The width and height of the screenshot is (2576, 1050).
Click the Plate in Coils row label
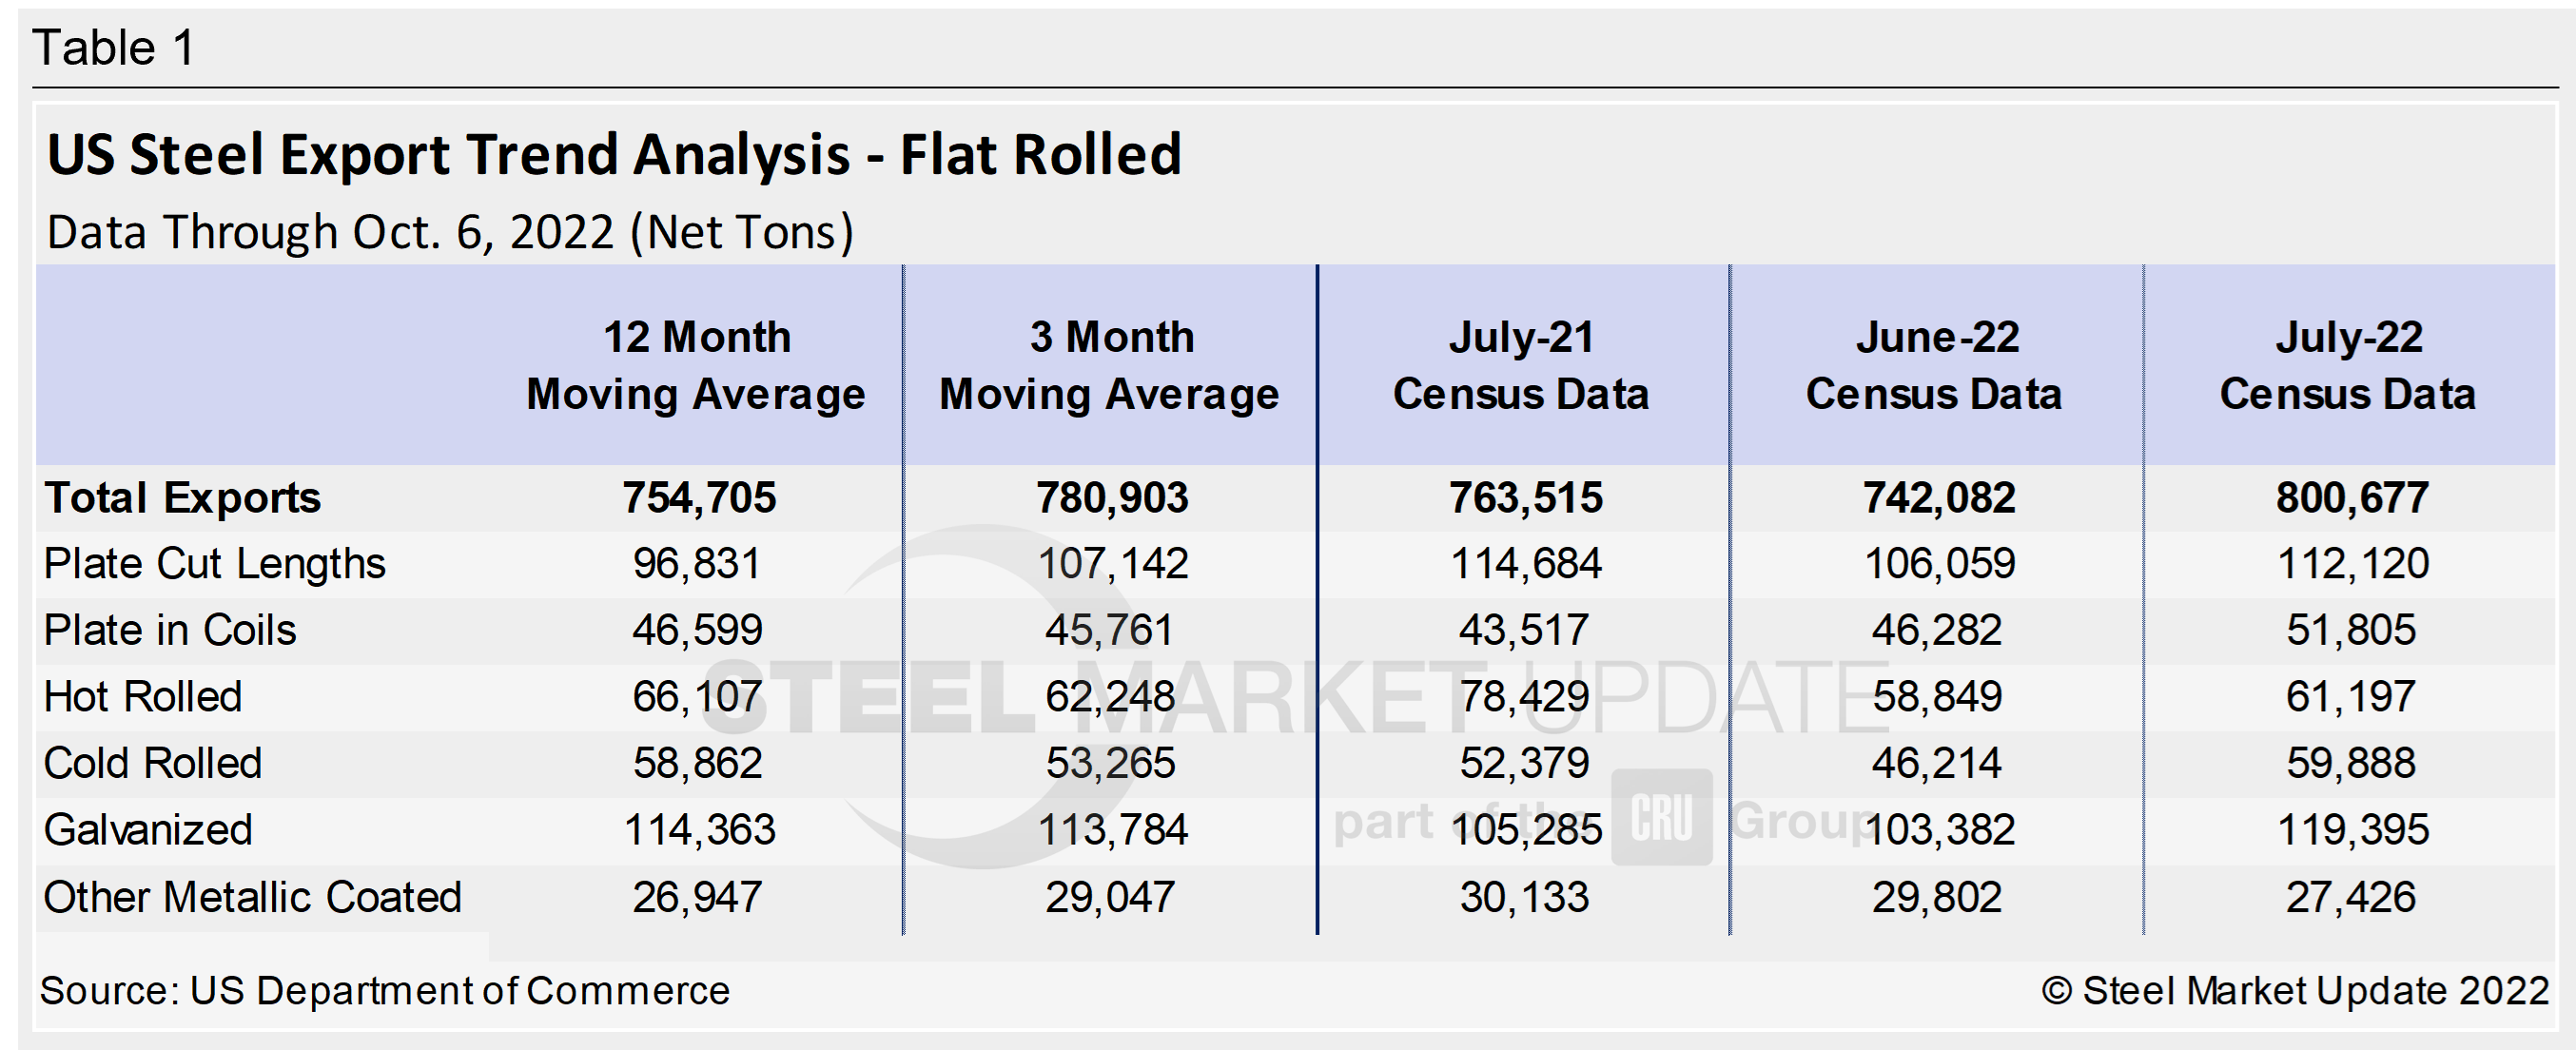pos(169,630)
